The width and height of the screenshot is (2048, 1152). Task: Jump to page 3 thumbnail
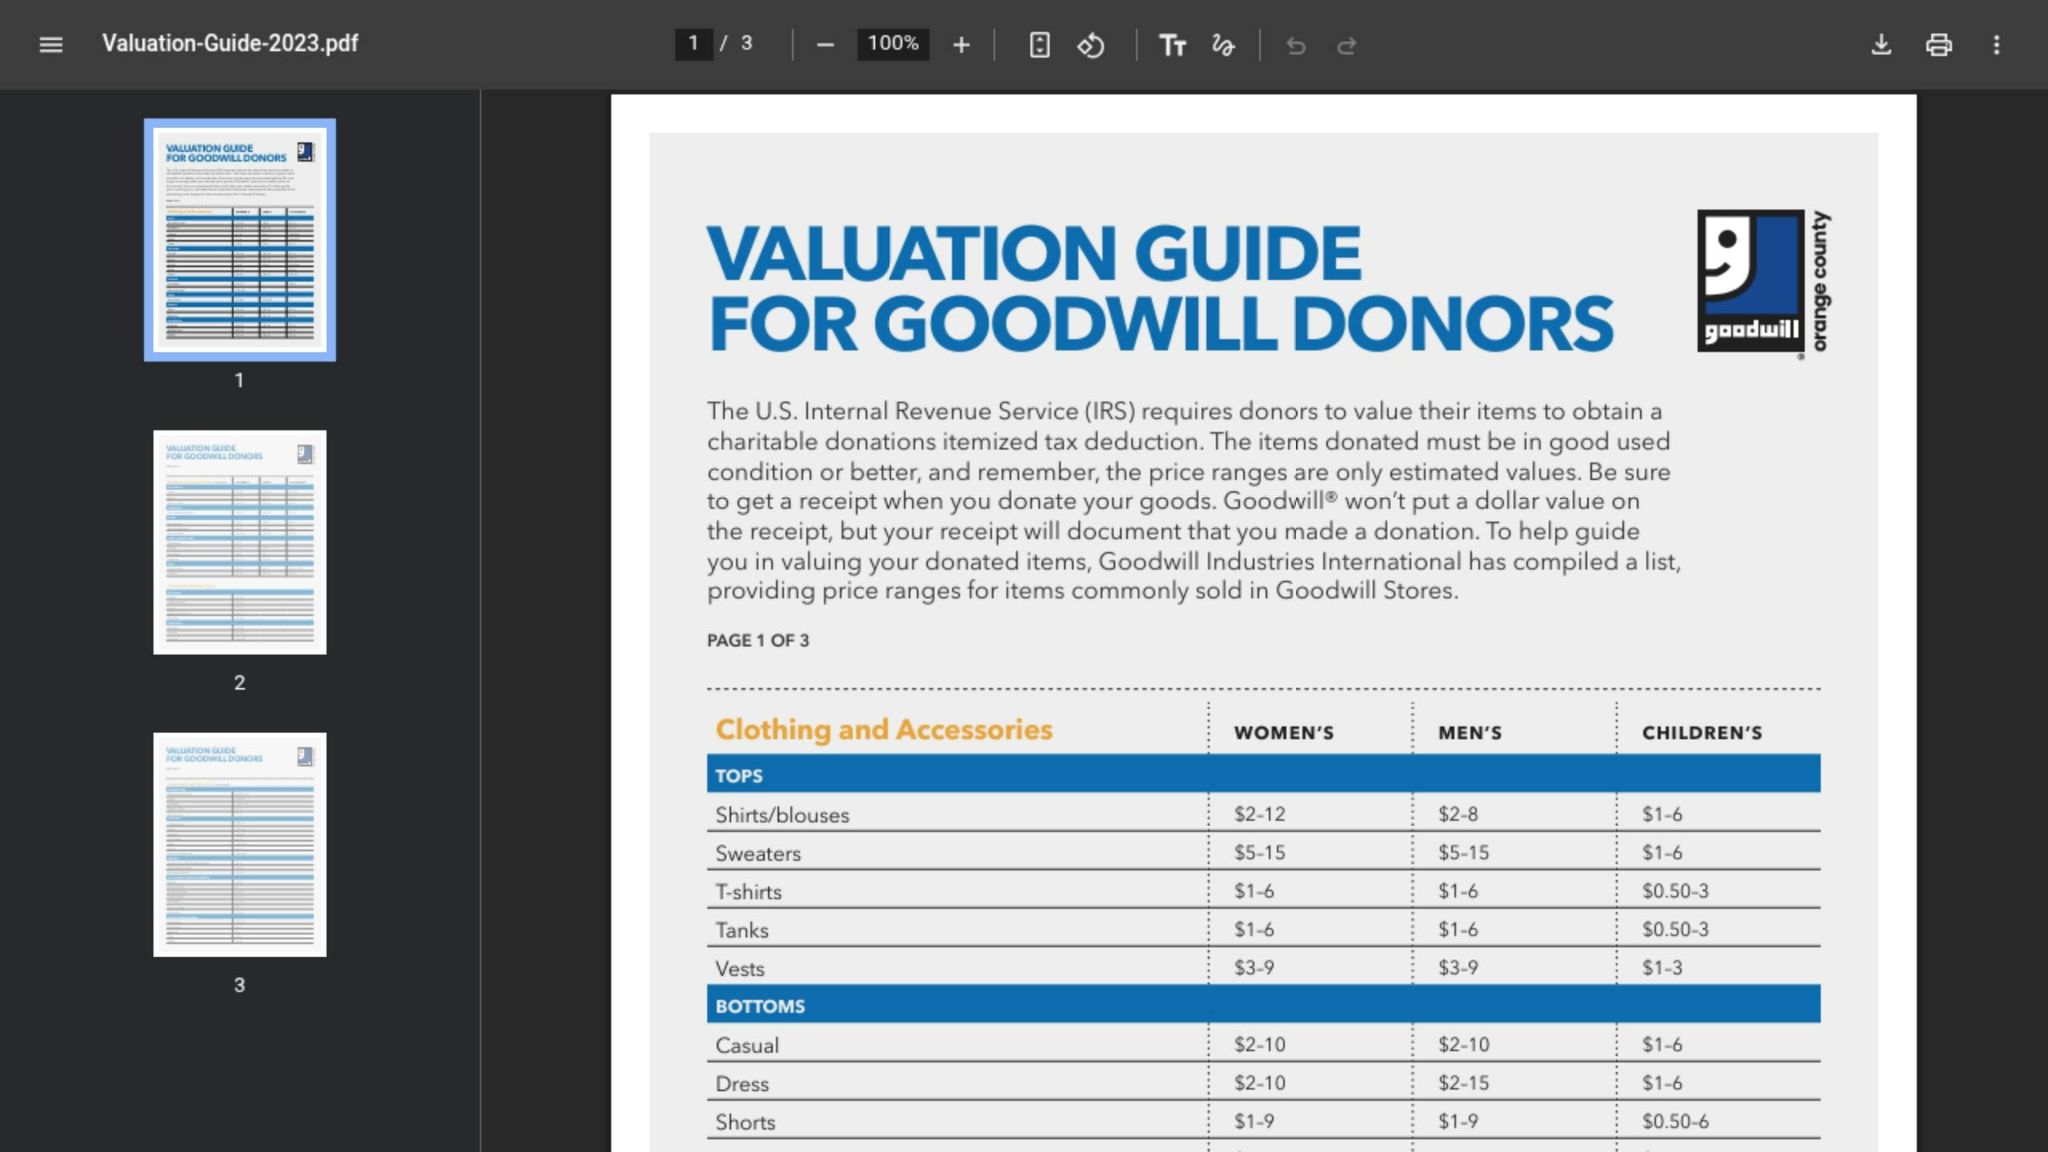click(240, 845)
